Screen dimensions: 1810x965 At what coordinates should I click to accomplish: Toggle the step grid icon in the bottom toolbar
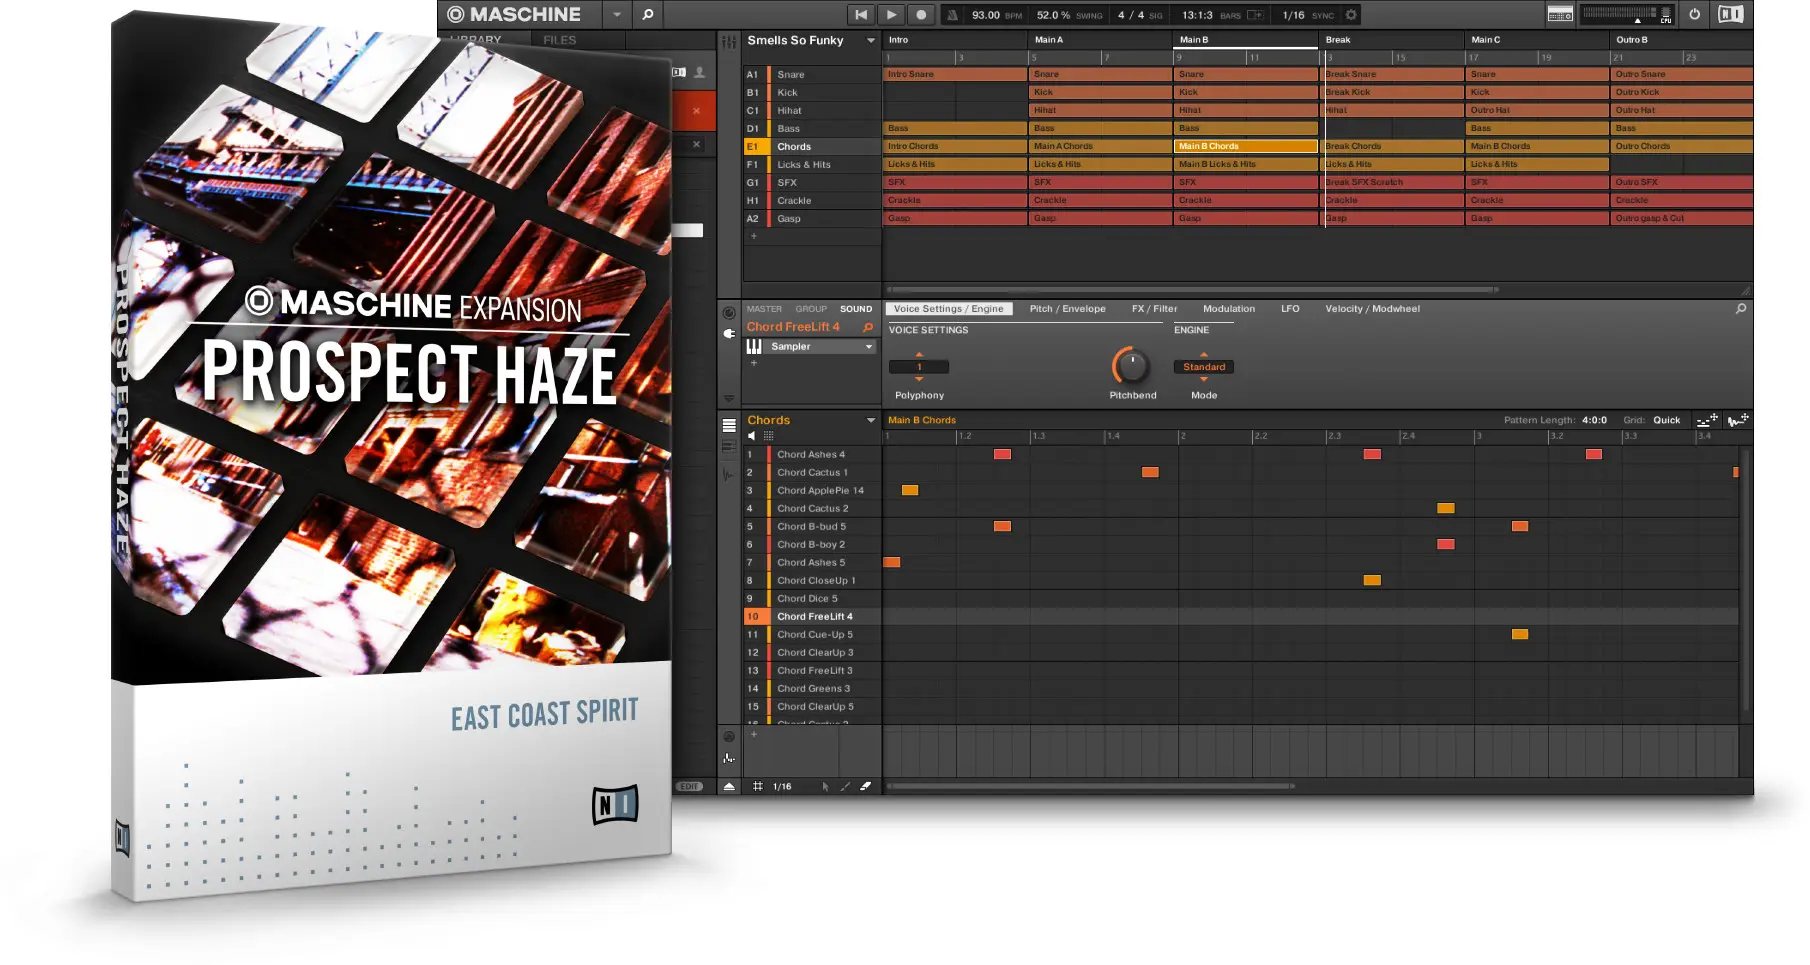tap(758, 787)
